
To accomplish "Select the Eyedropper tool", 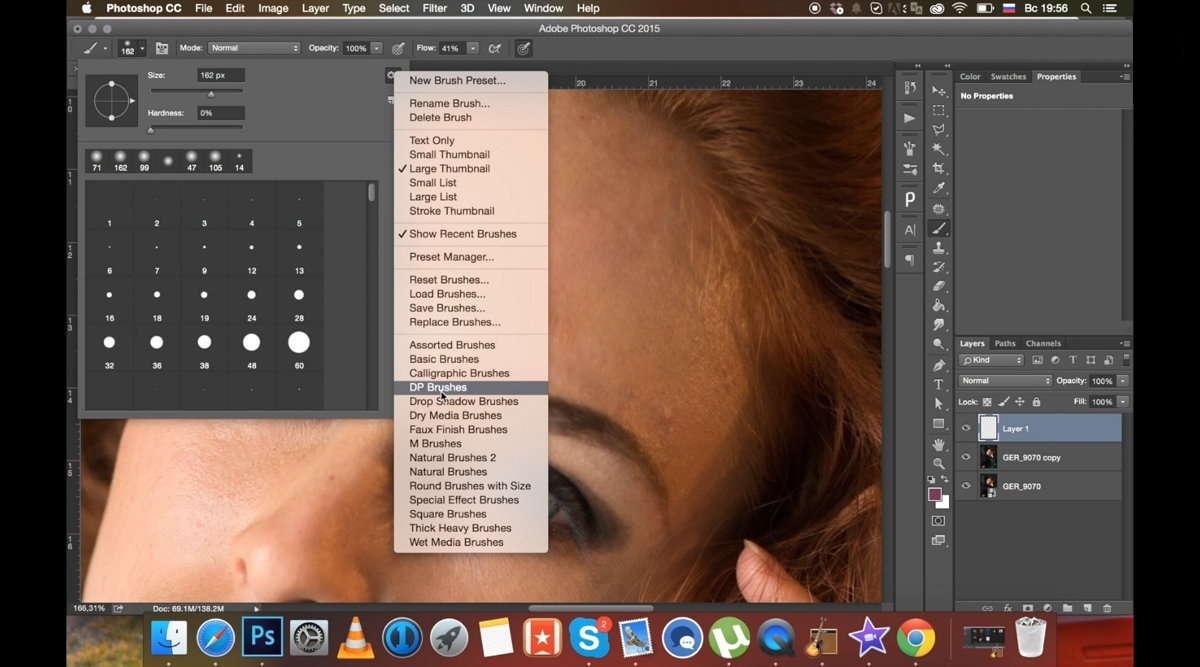I will pos(938,188).
